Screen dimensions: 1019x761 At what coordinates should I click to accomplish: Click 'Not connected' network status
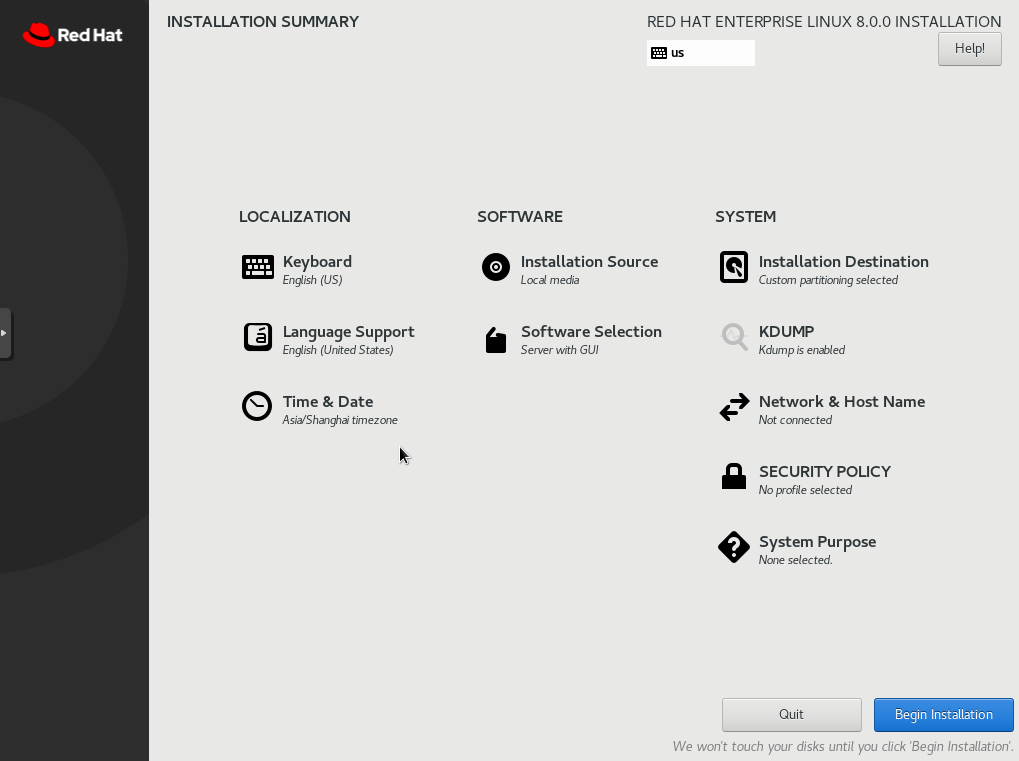click(x=795, y=420)
